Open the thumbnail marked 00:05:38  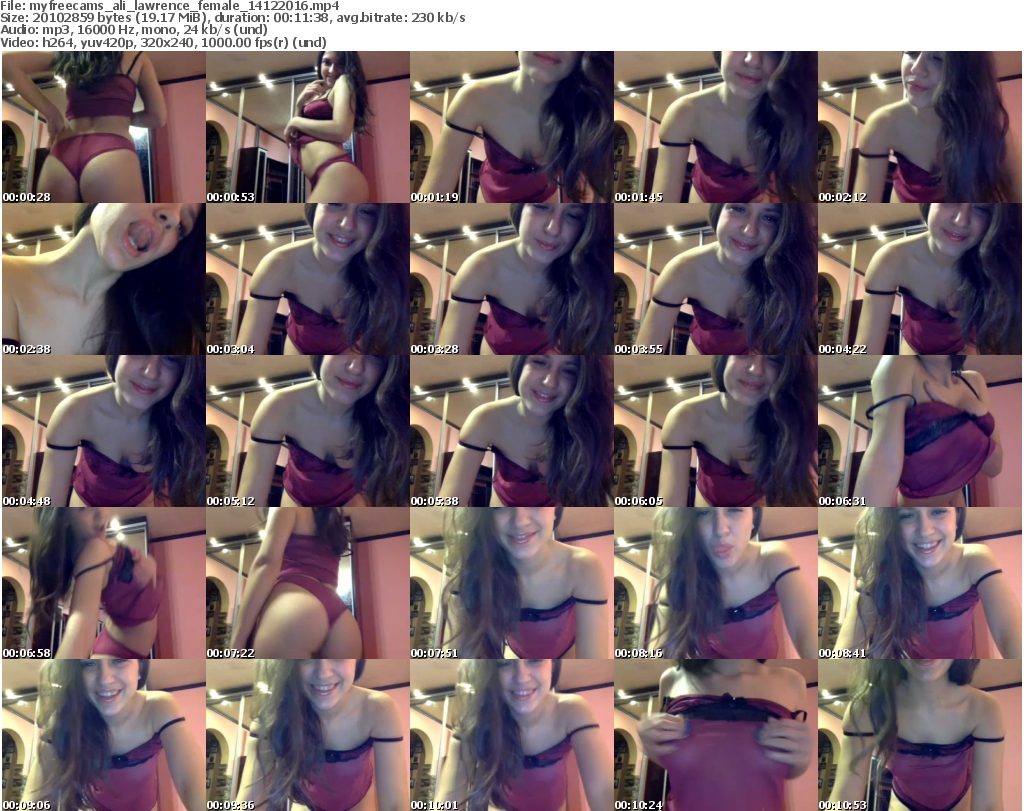[511, 432]
